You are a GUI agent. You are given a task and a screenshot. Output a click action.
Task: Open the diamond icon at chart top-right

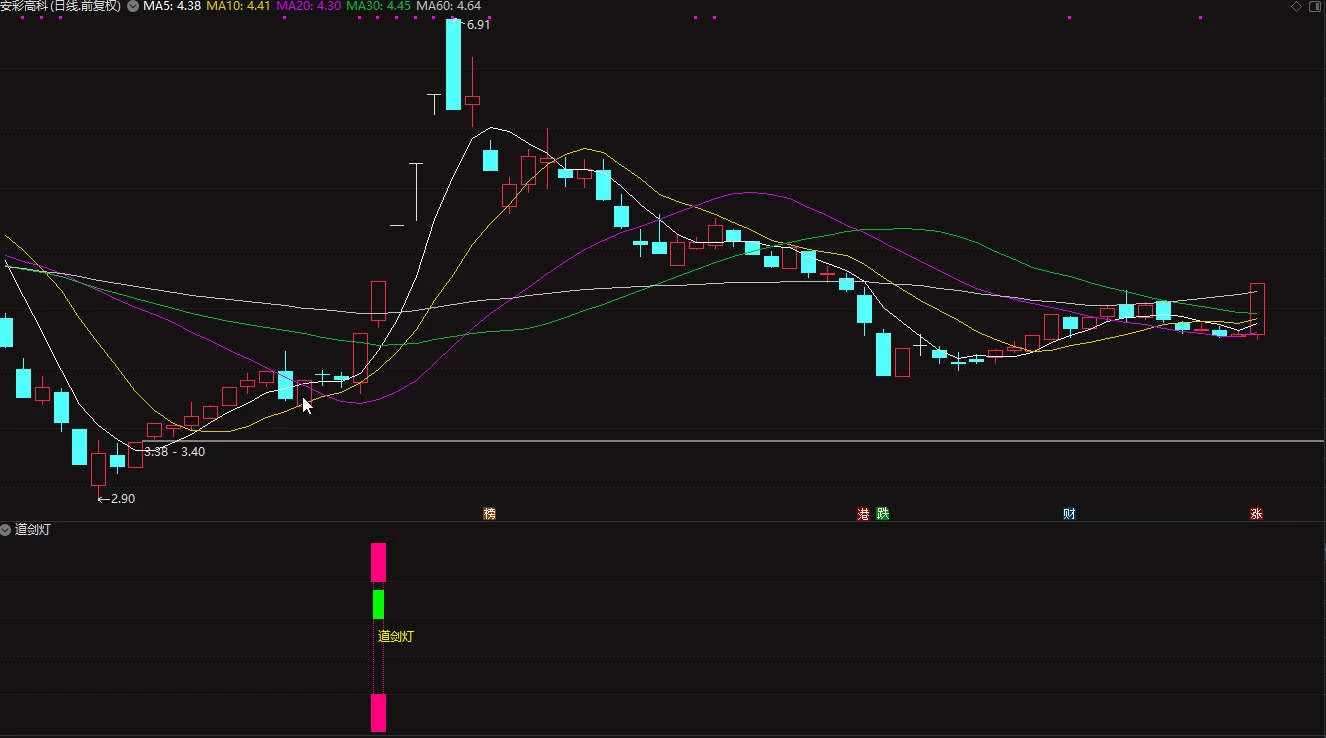(x=1296, y=6)
